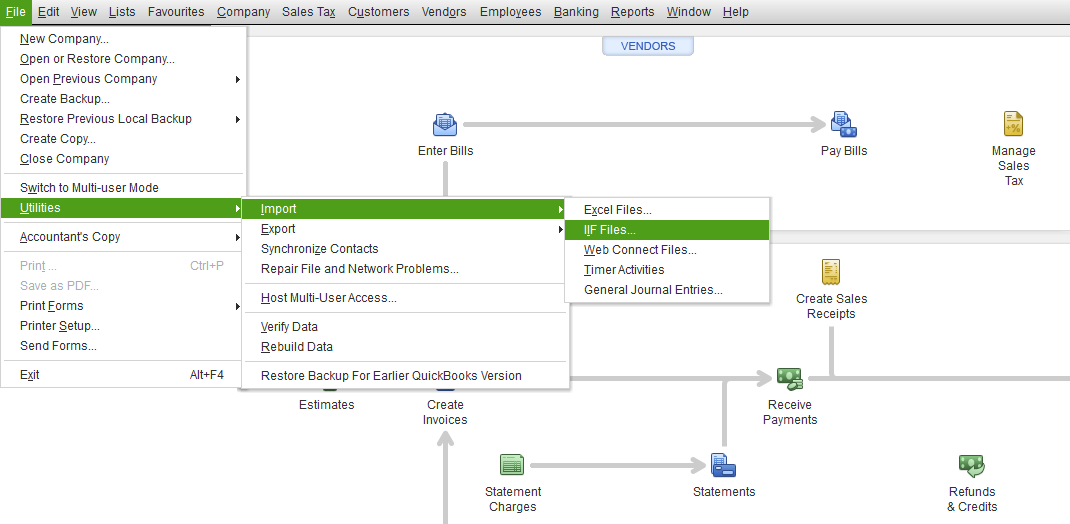This screenshot has width=1070, height=524.
Task: Open the Statement Charges icon
Action: (x=512, y=465)
